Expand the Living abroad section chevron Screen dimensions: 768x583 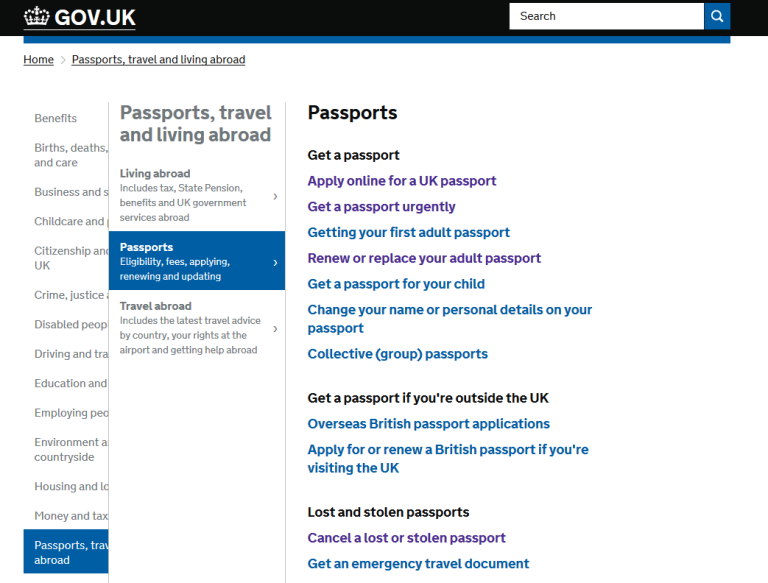point(275,196)
